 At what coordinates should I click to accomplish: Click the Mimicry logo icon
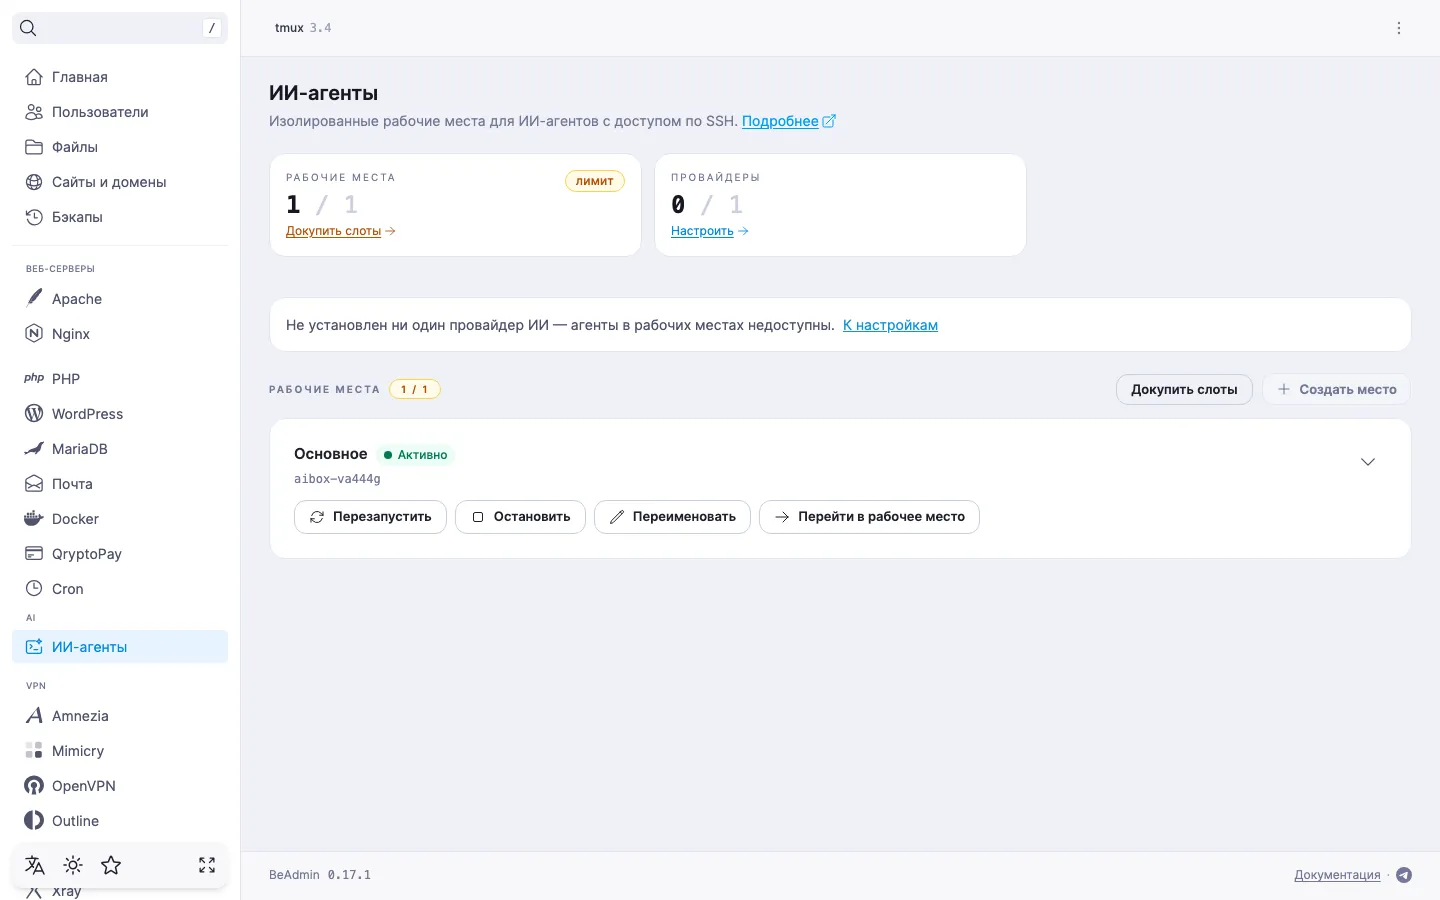[34, 750]
